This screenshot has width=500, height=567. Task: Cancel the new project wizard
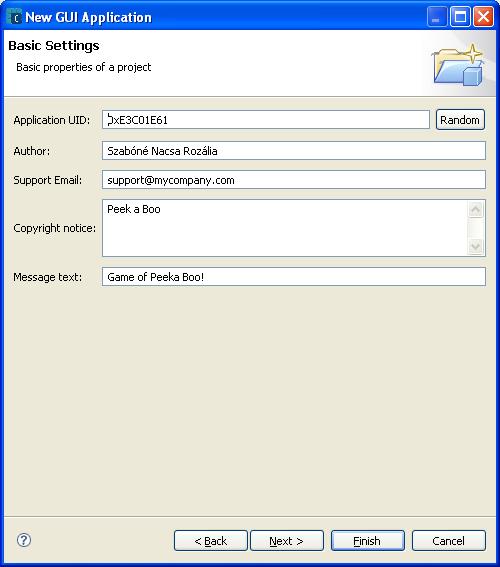click(x=449, y=541)
